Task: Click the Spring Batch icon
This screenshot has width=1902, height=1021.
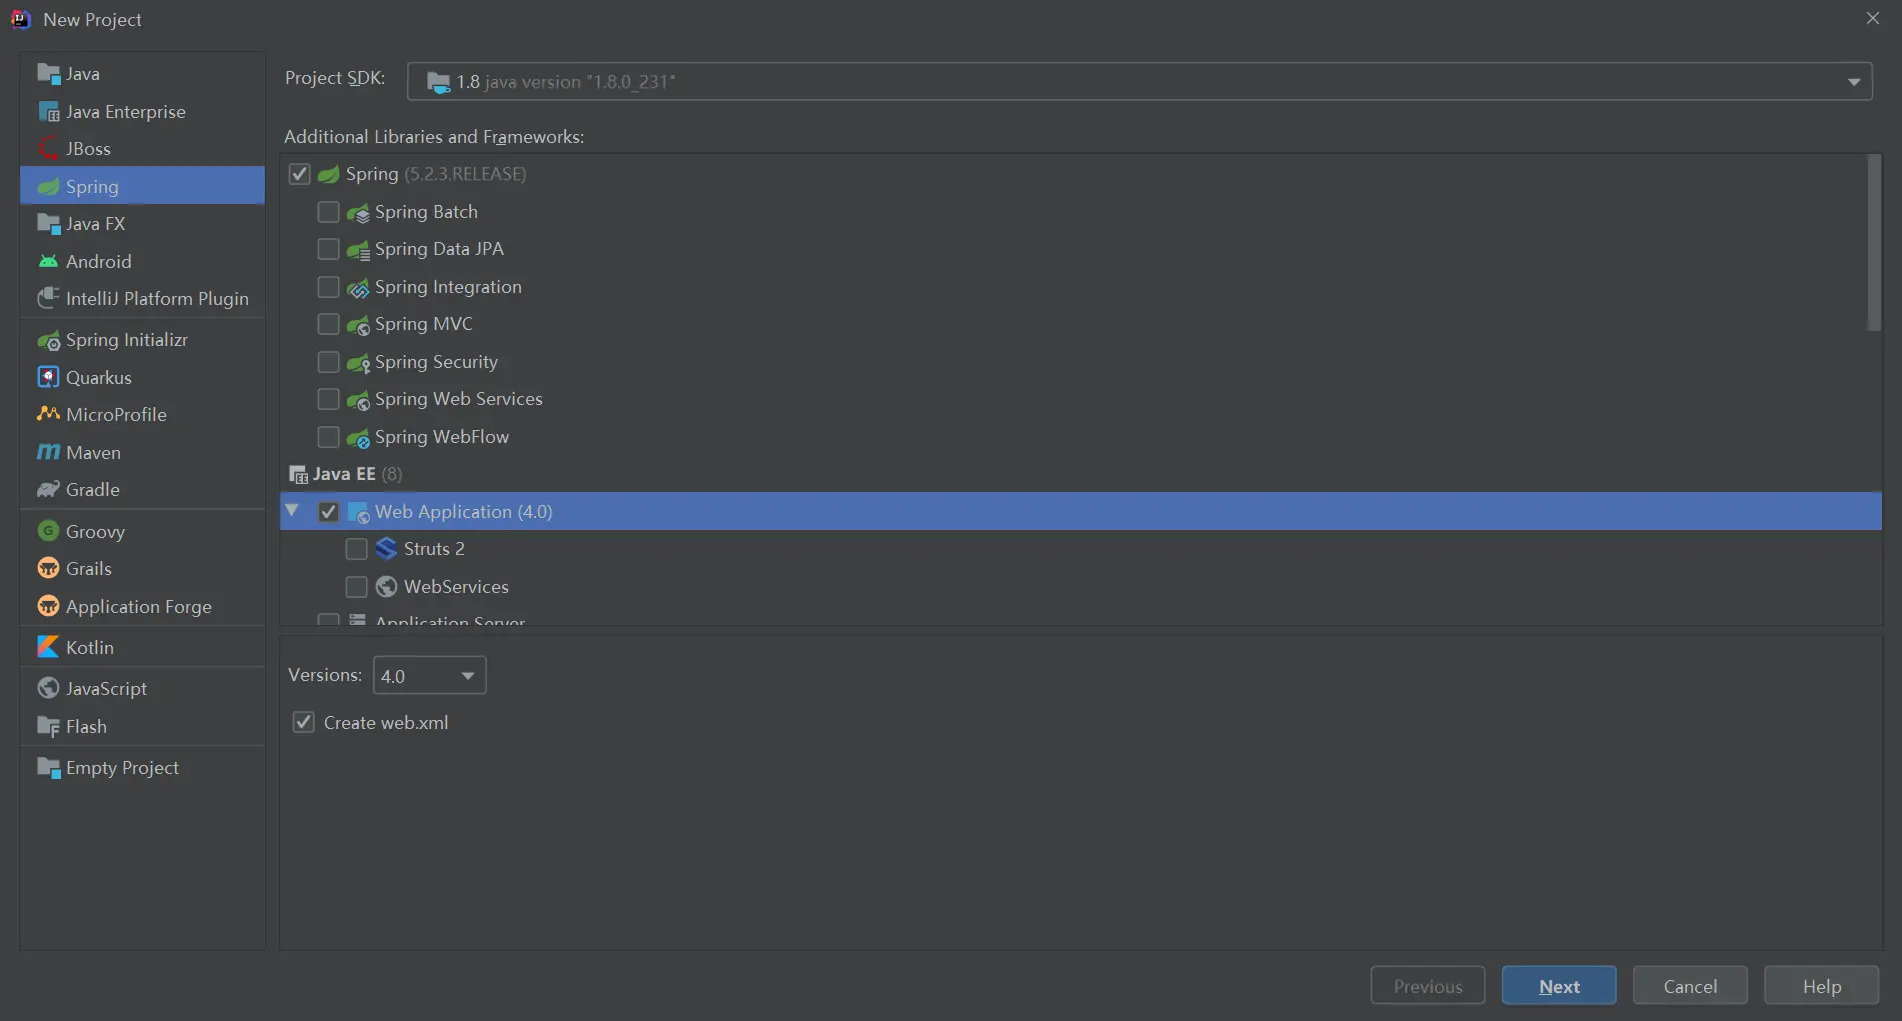Action: pyautogui.click(x=358, y=213)
